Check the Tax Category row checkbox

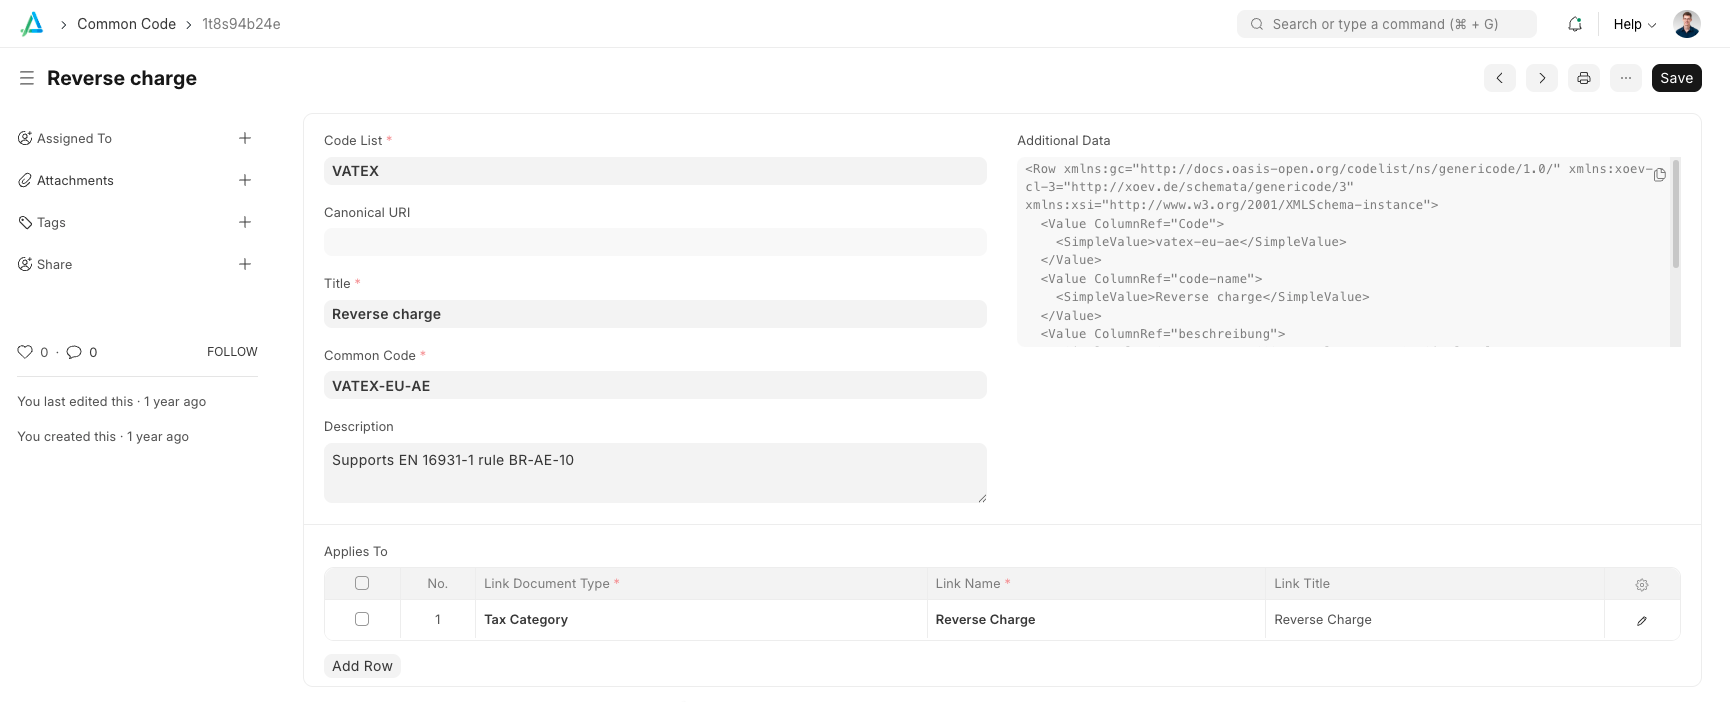(x=362, y=619)
